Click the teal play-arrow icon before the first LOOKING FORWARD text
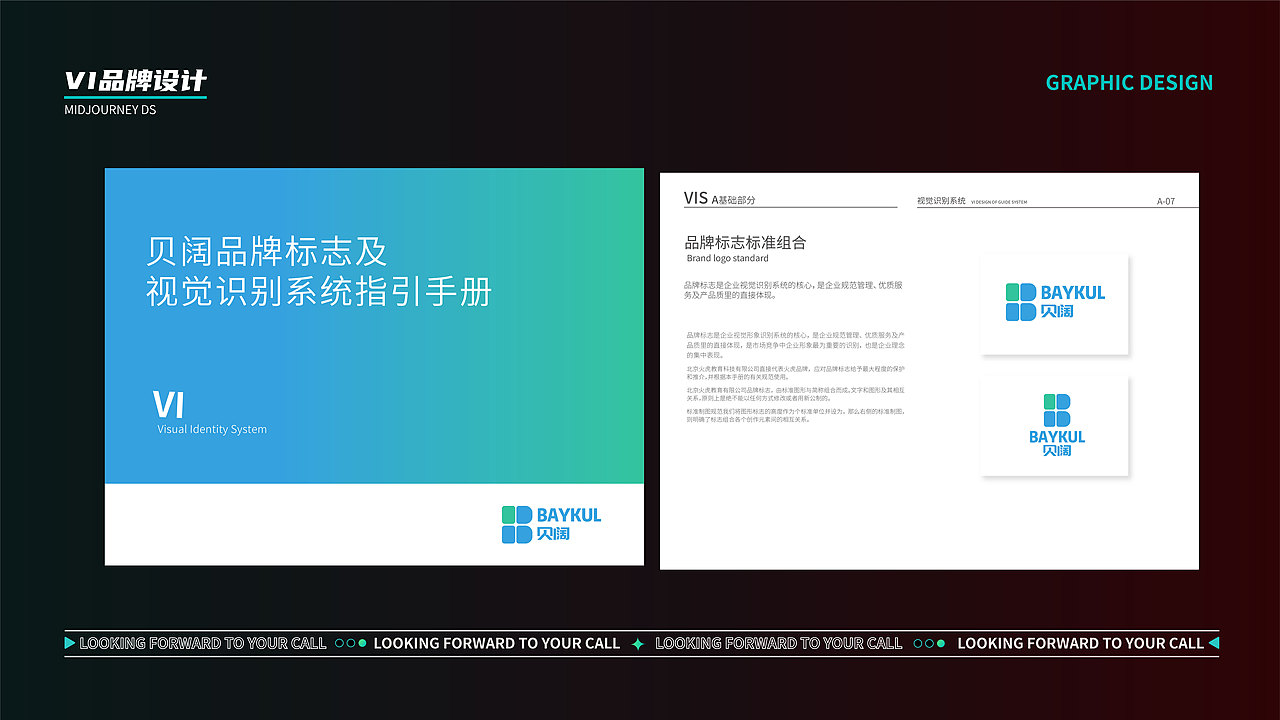This screenshot has height=720, width=1280. pyautogui.click(x=68, y=644)
